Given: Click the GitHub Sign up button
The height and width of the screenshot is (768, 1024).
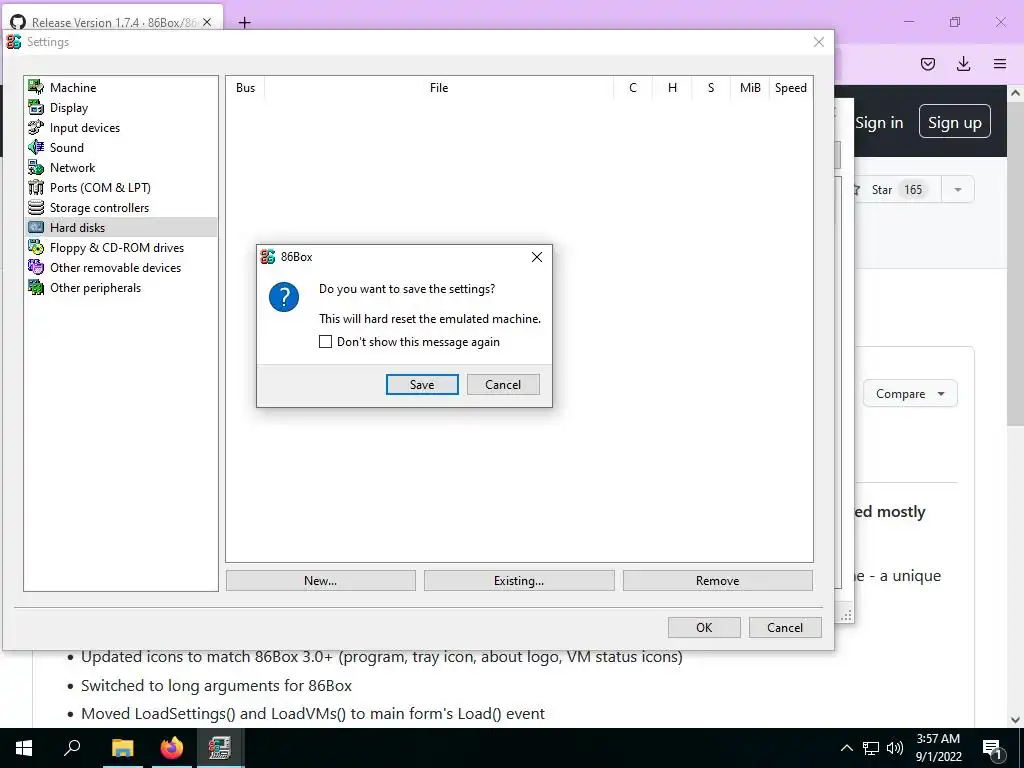Looking at the screenshot, I should point(955,122).
